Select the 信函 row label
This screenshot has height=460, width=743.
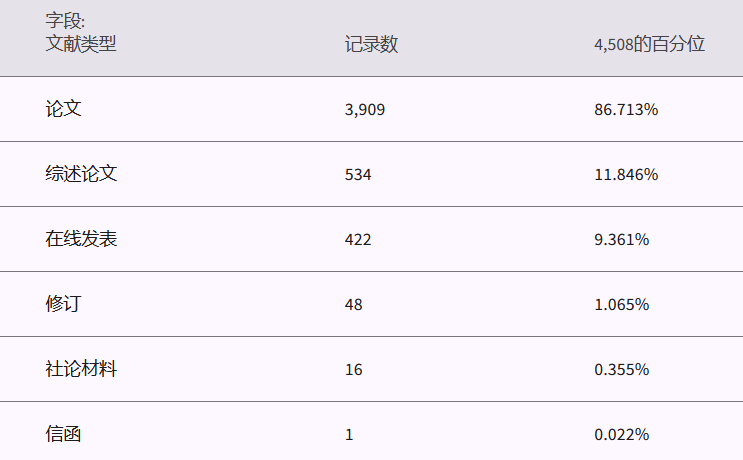pyautogui.click(x=63, y=434)
